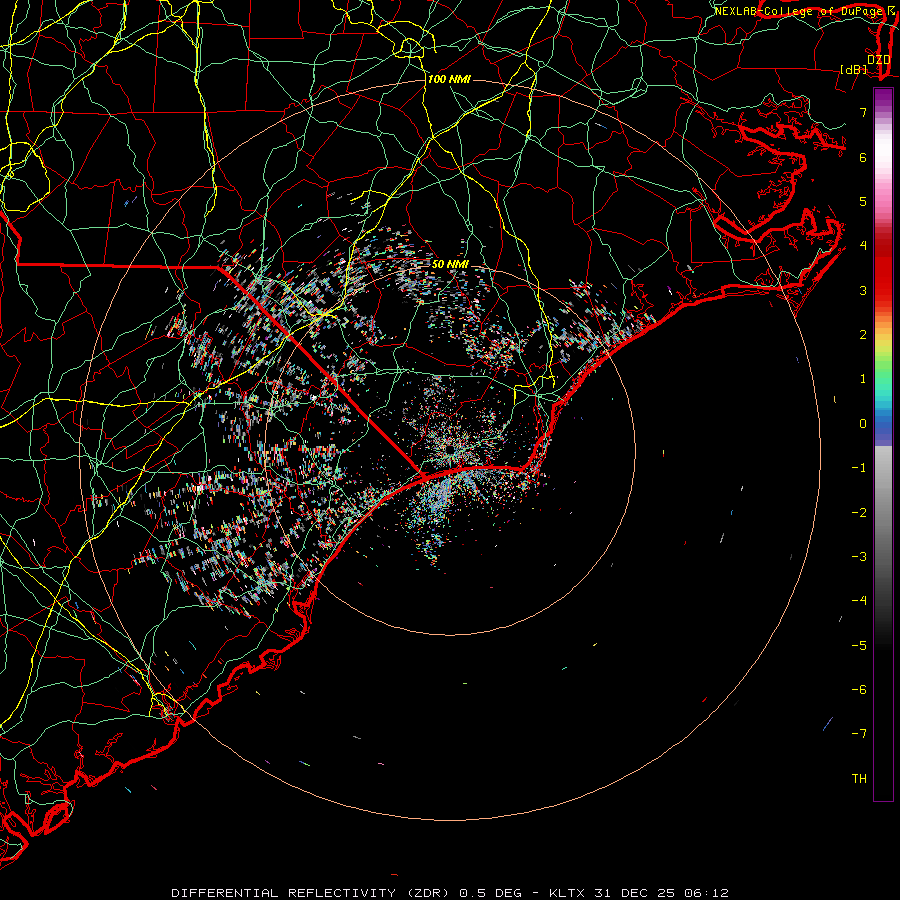This screenshot has height=900, width=900.
Task: Click the 3 dB legend label
Action: click(863, 290)
